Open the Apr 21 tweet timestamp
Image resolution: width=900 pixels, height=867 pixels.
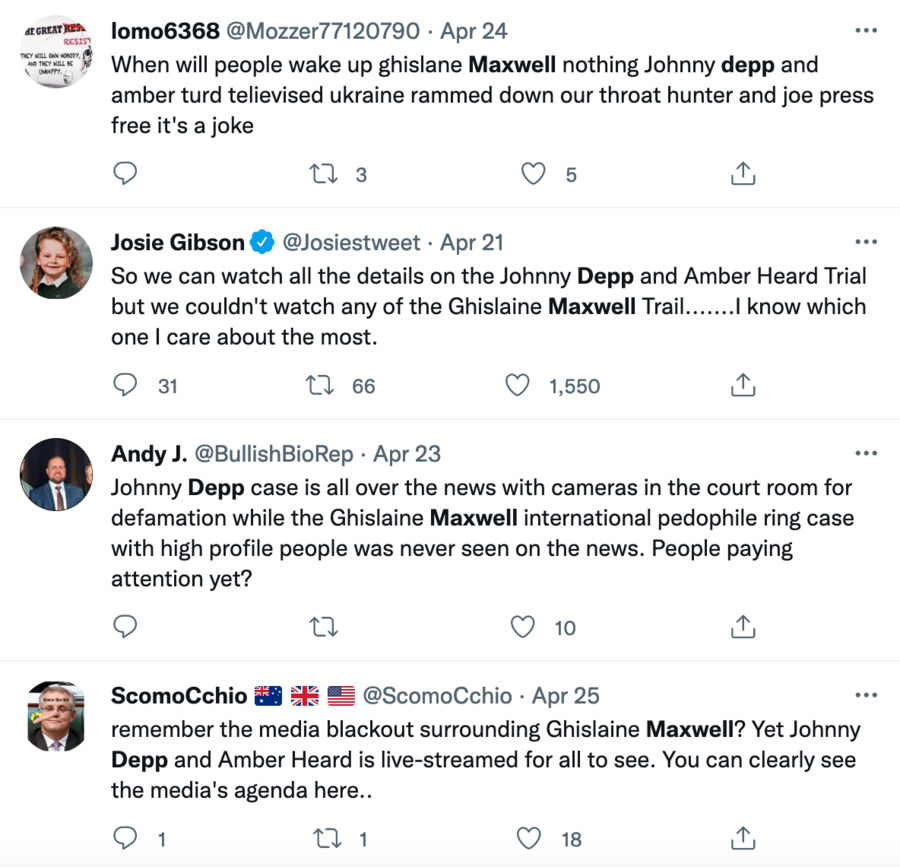pyautogui.click(x=472, y=243)
